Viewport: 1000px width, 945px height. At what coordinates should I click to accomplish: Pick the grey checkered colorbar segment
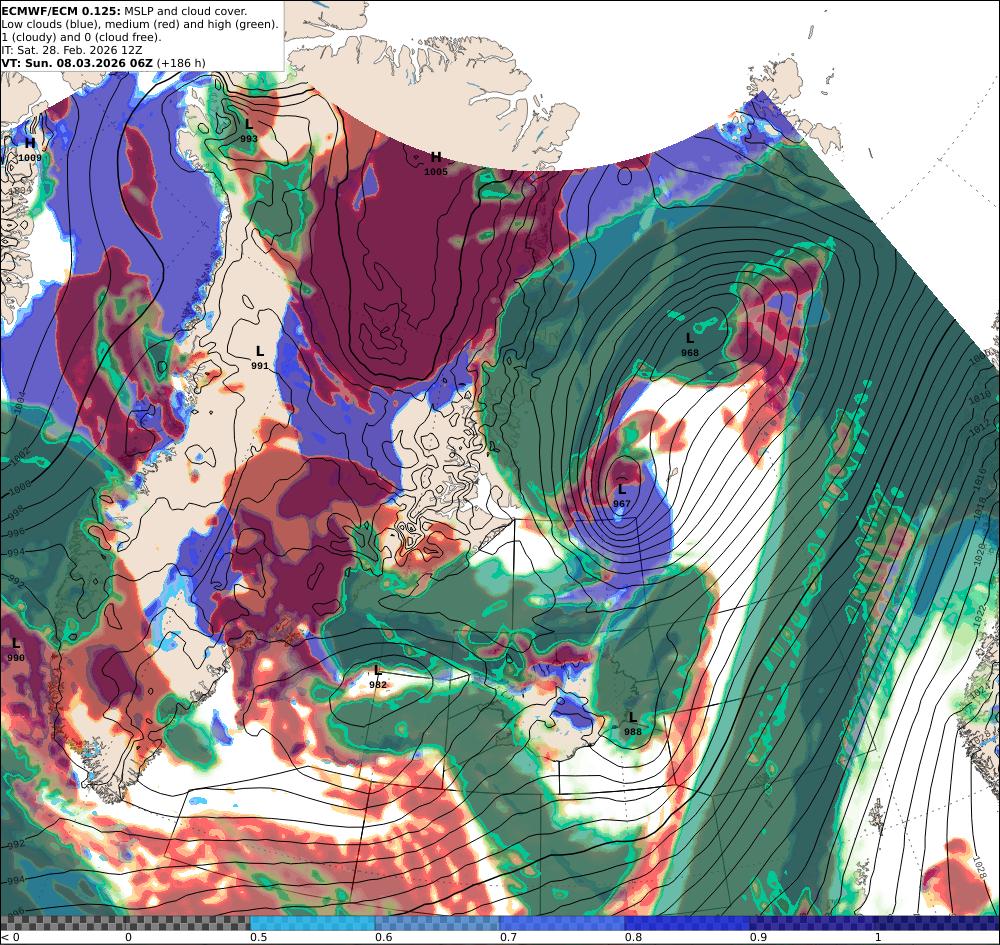tap(125, 923)
